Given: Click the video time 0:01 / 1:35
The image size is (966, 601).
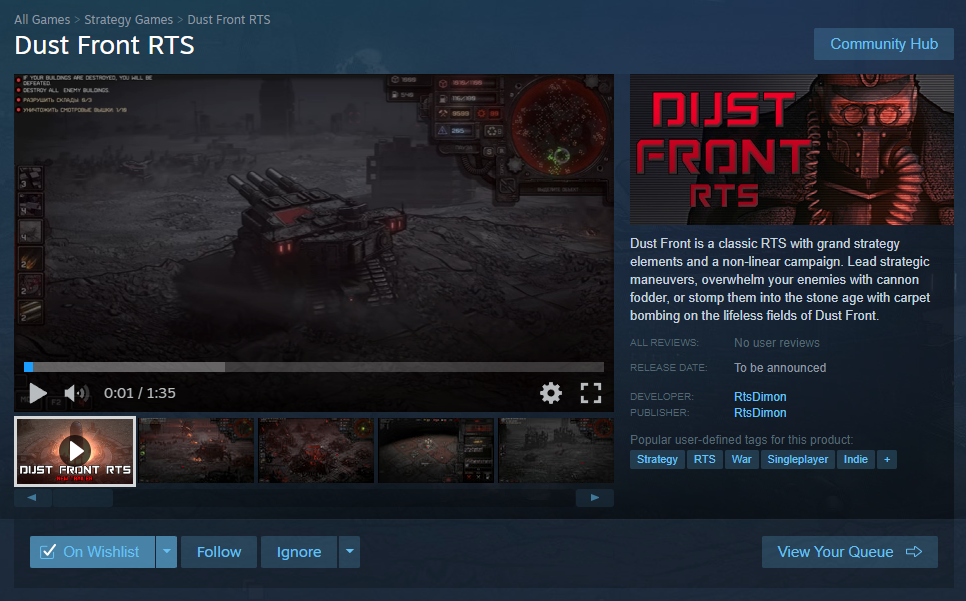Looking at the screenshot, I should click(139, 393).
